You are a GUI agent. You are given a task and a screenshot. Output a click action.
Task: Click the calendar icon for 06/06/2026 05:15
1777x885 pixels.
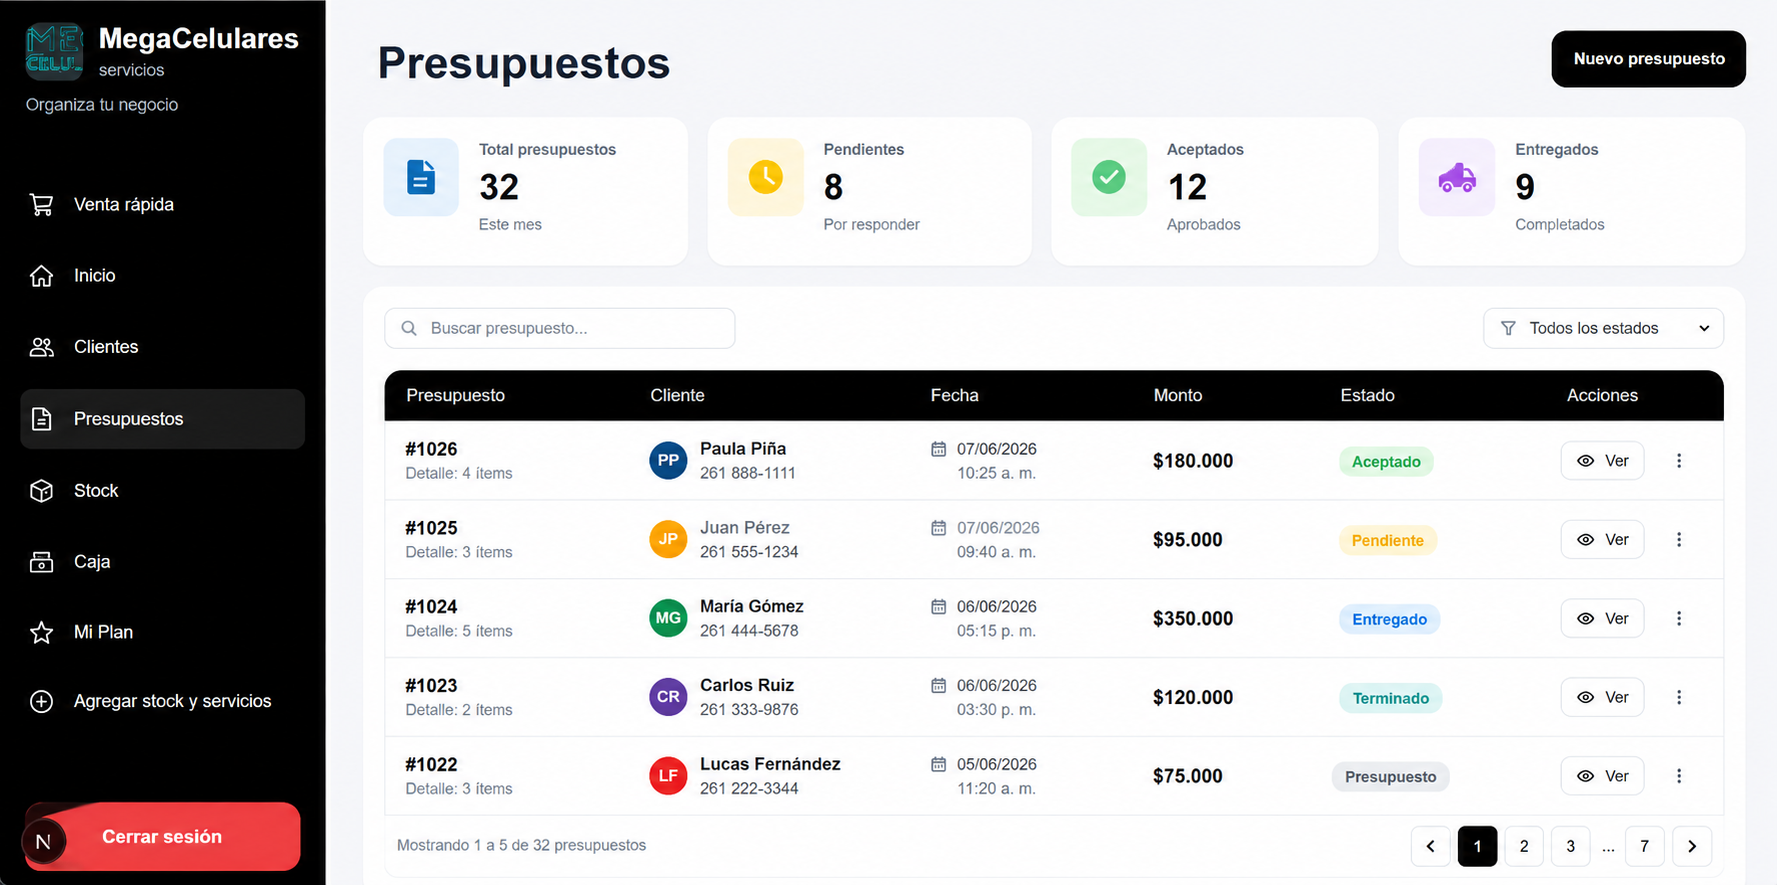pyautogui.click(x=938, y=607)
